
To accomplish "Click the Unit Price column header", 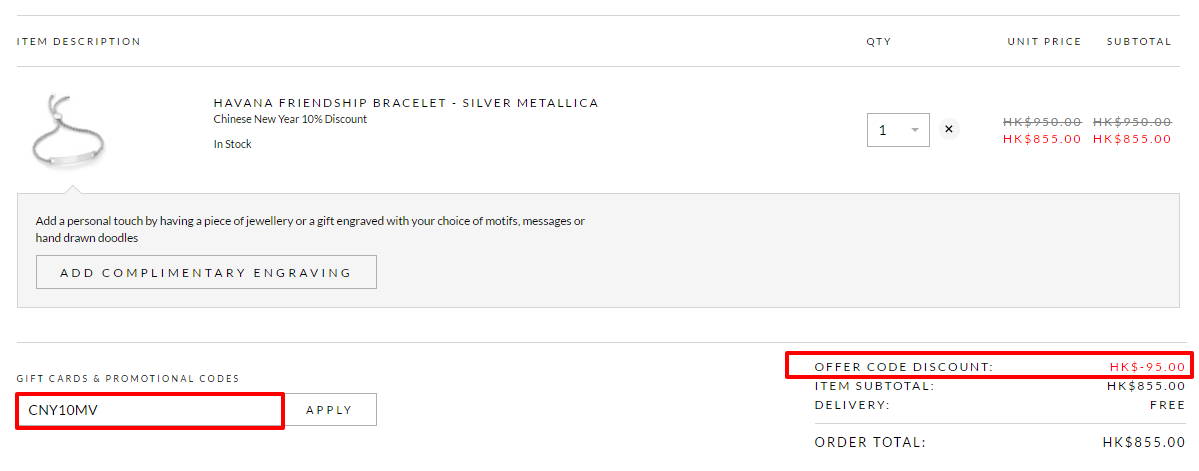I will click(1044, 41).
